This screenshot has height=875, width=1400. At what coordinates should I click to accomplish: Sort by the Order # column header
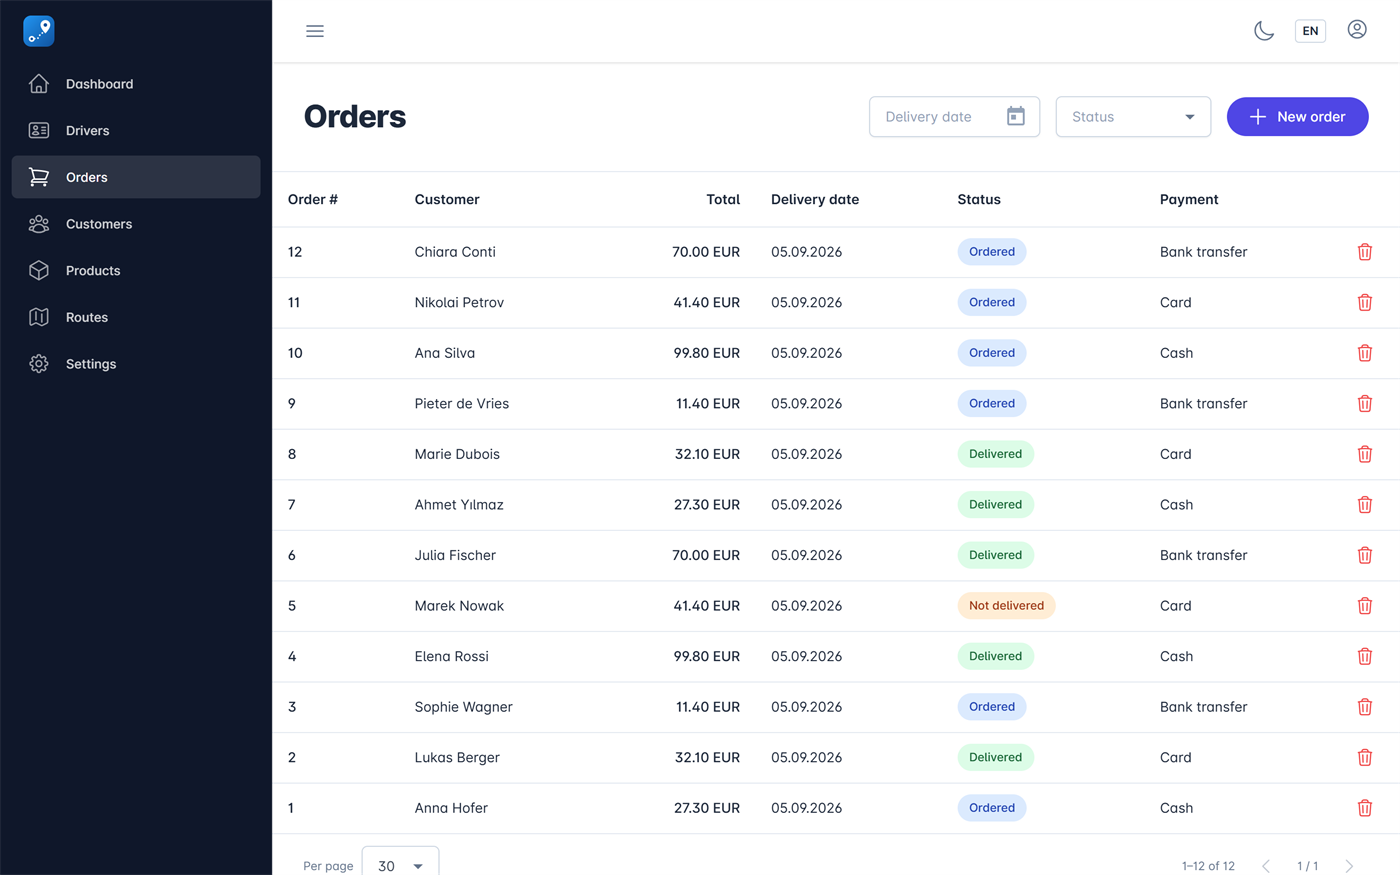[x=313, y=199]
